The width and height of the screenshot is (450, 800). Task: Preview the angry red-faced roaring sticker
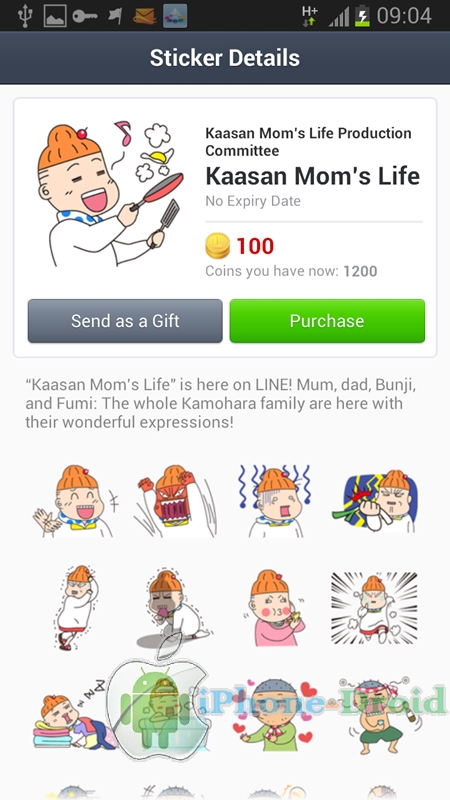(174, 501)
